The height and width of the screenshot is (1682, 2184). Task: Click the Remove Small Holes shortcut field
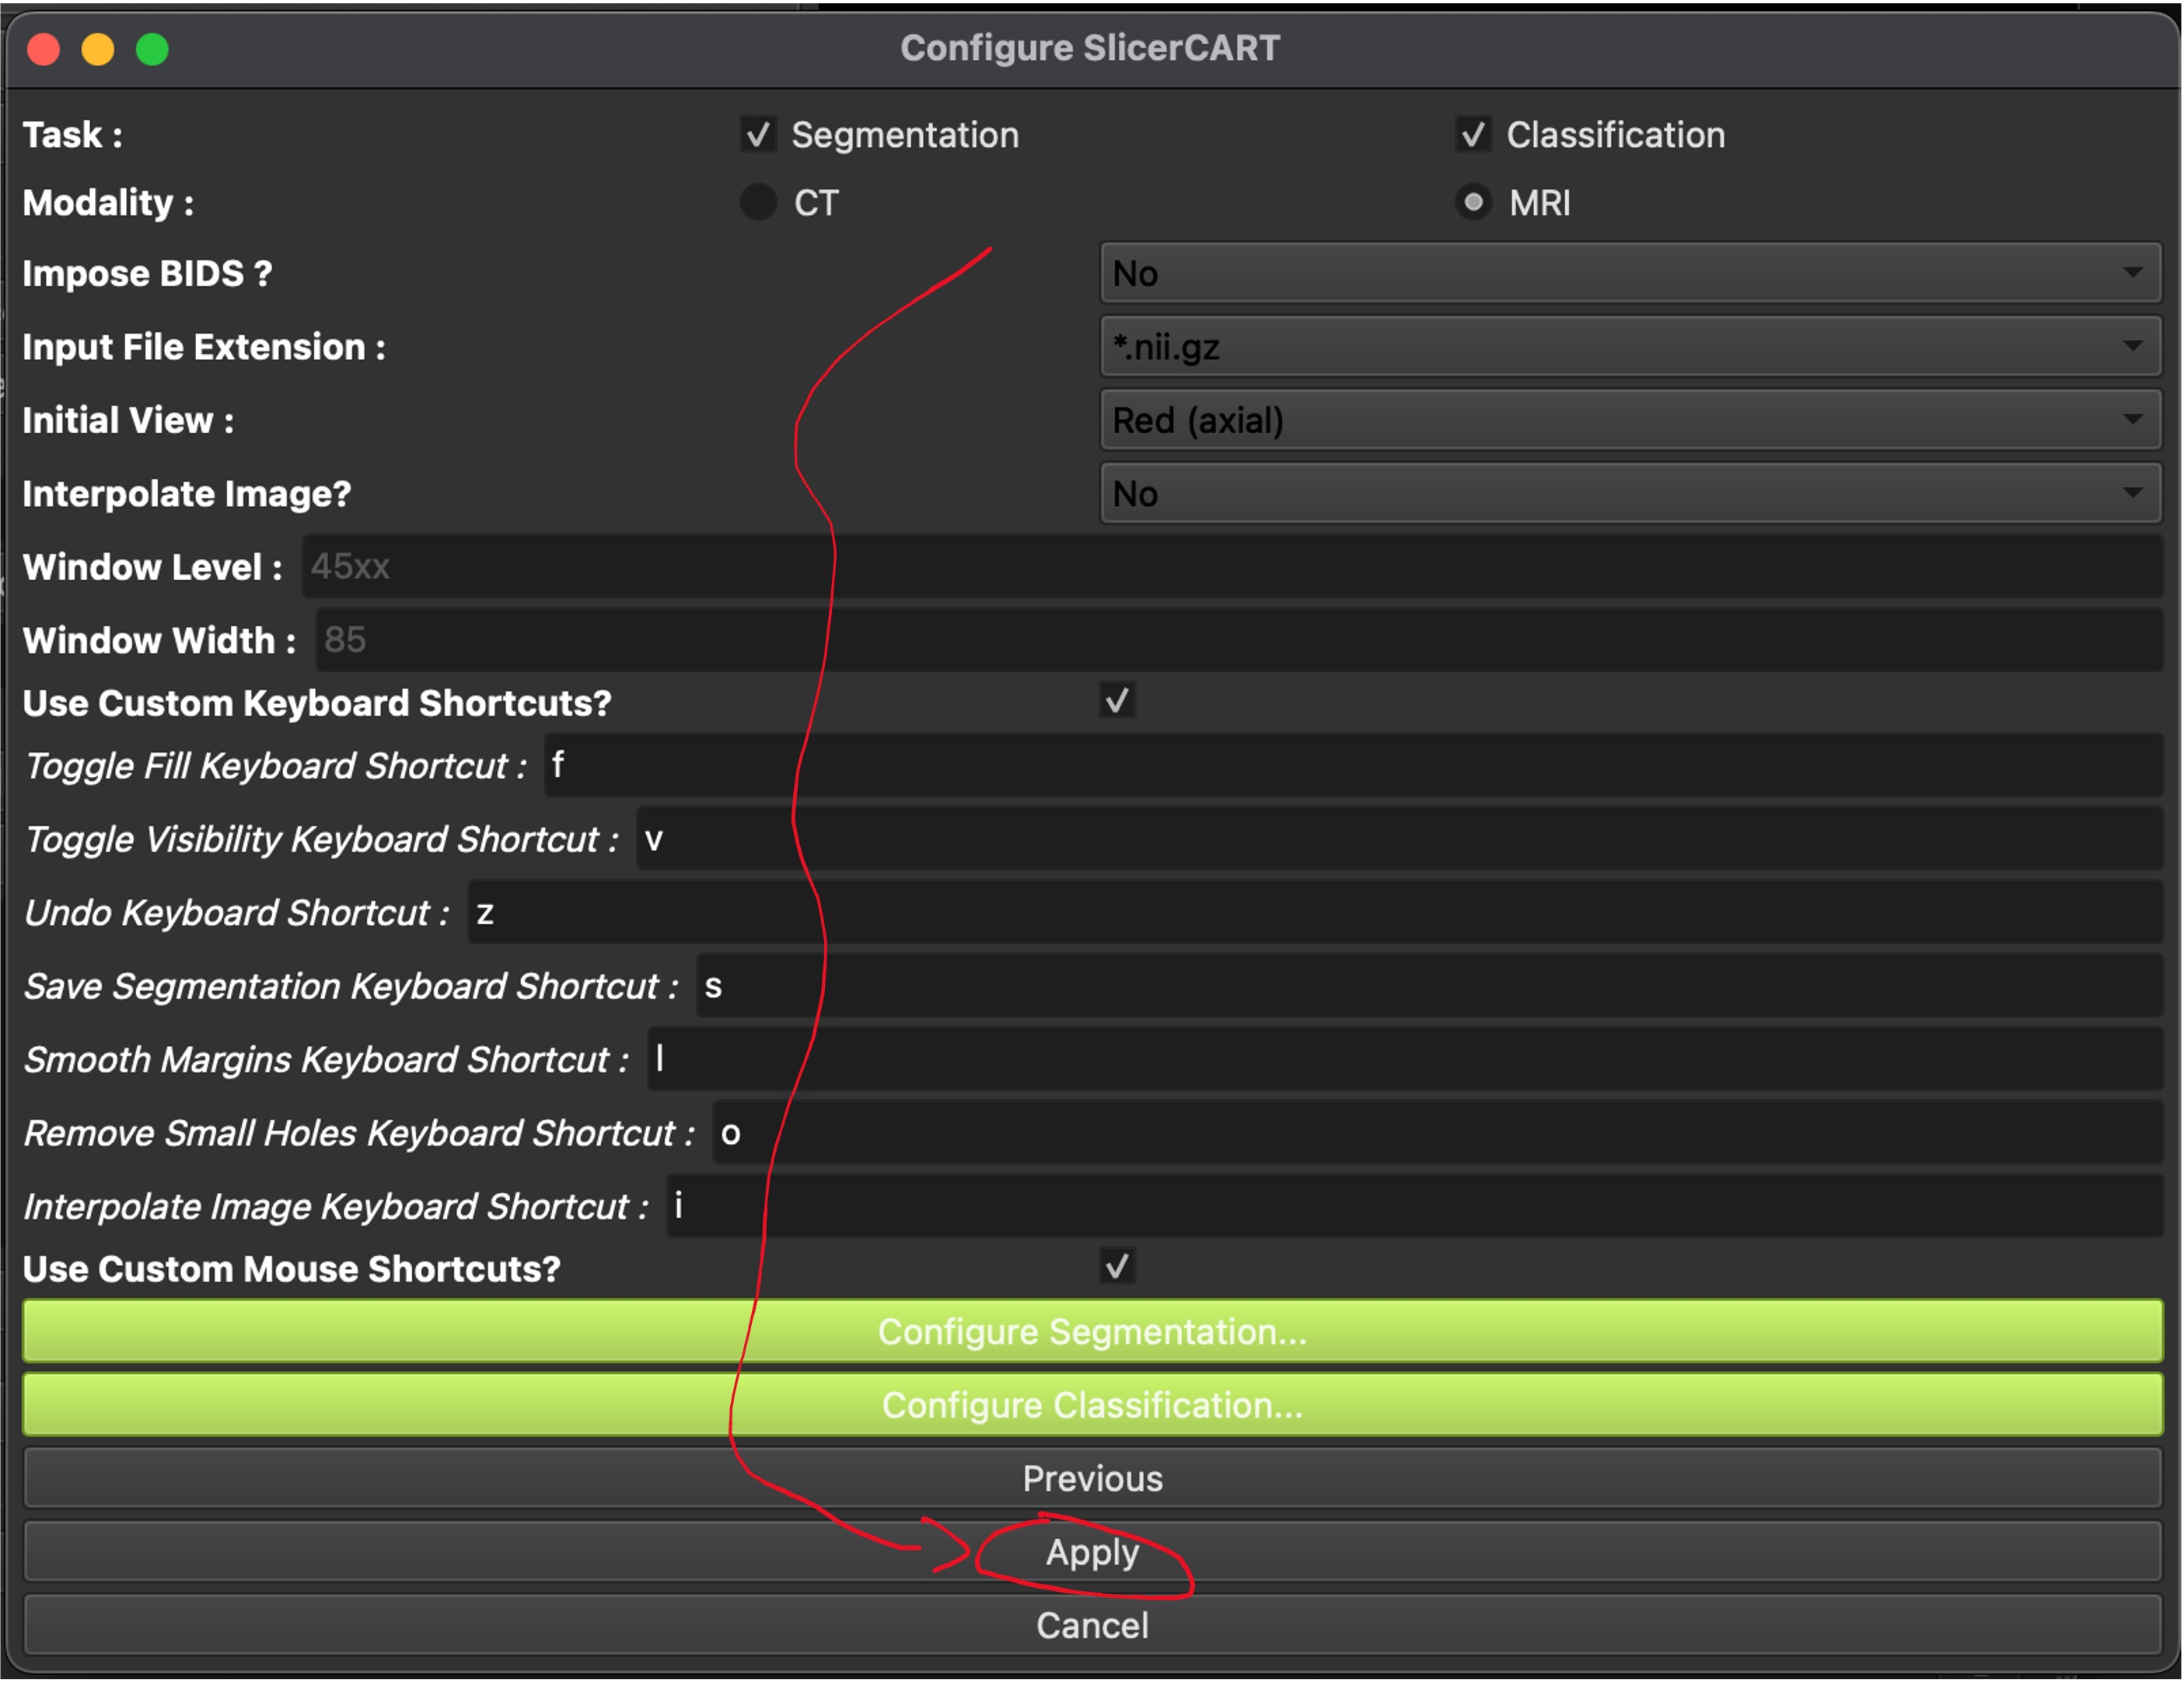1437,1133
